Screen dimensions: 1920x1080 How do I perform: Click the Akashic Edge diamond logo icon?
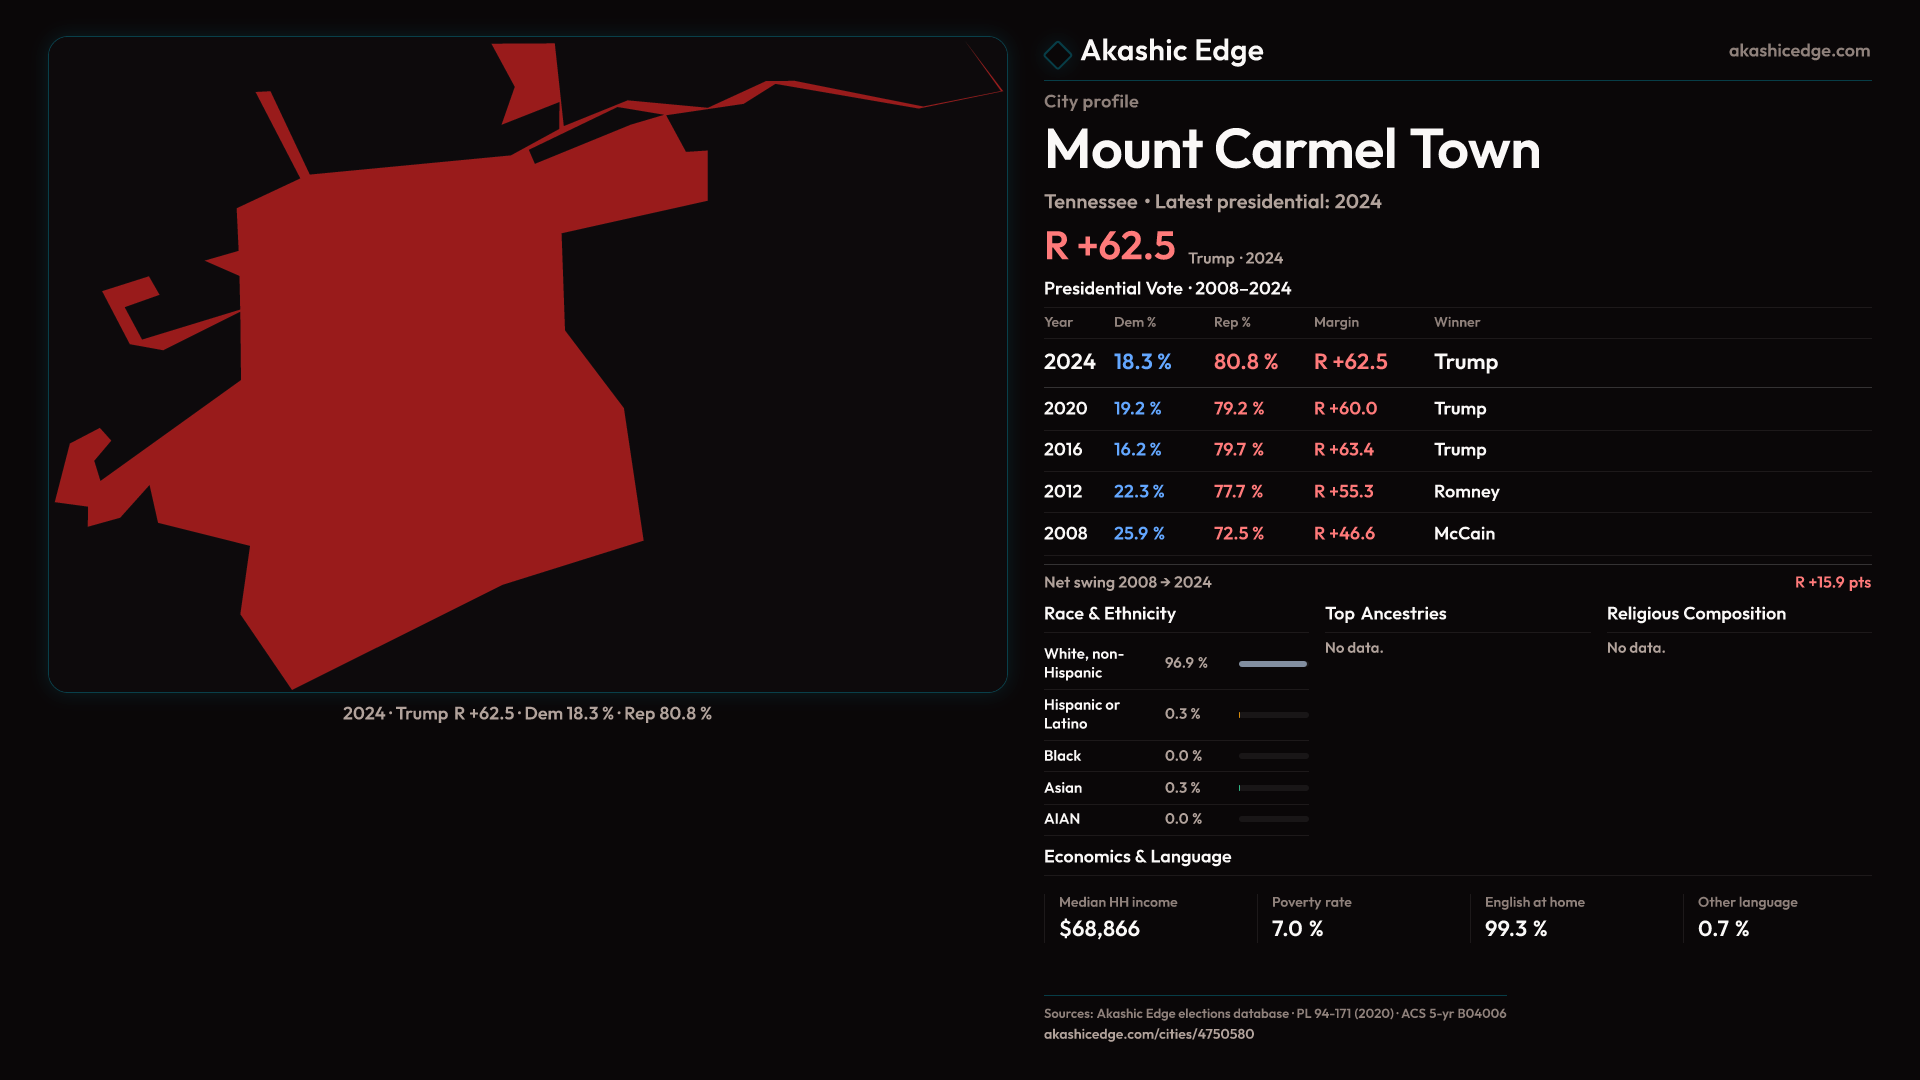pyautogui.click(x=1057, y=54)
